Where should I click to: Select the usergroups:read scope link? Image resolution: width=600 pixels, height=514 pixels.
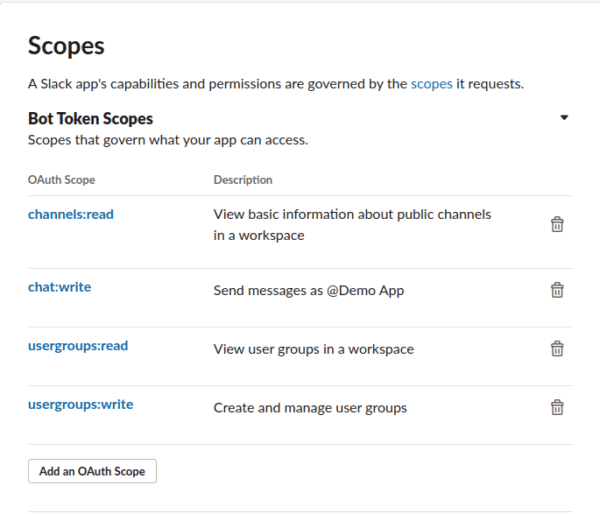point(78,346)
